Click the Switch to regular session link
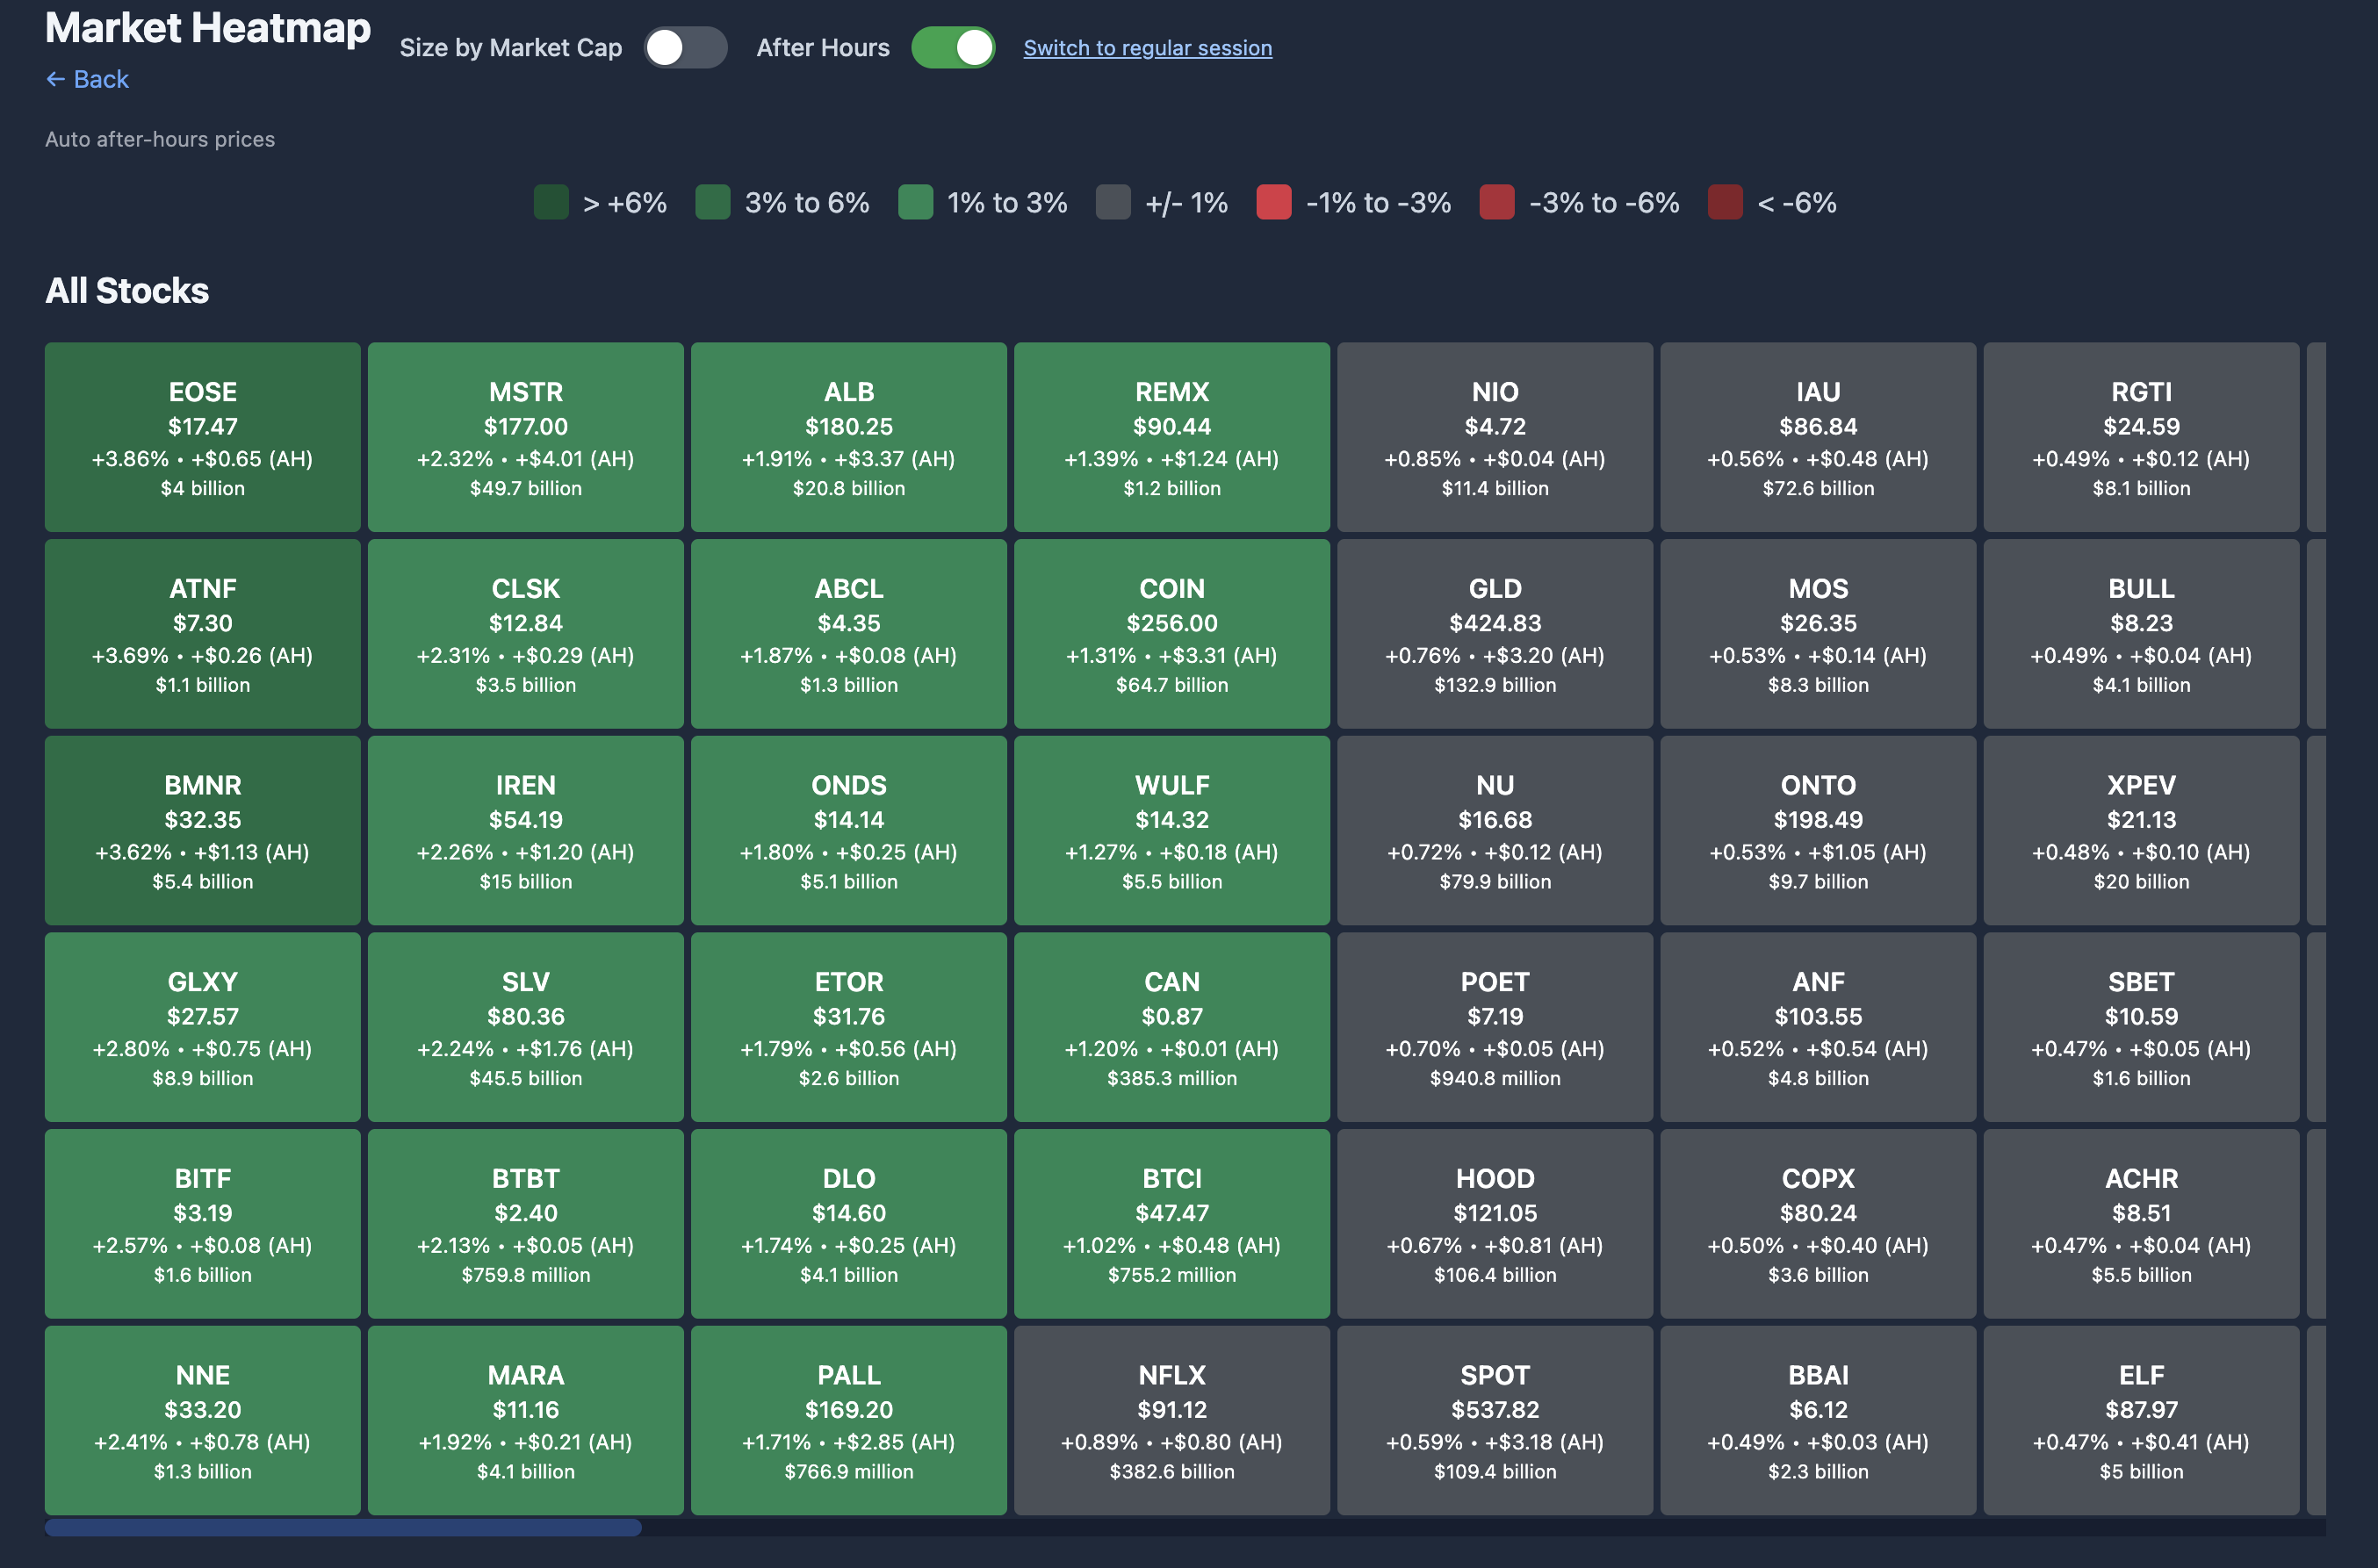This screenshot has width=2378, height=1568. [1147, 47]
